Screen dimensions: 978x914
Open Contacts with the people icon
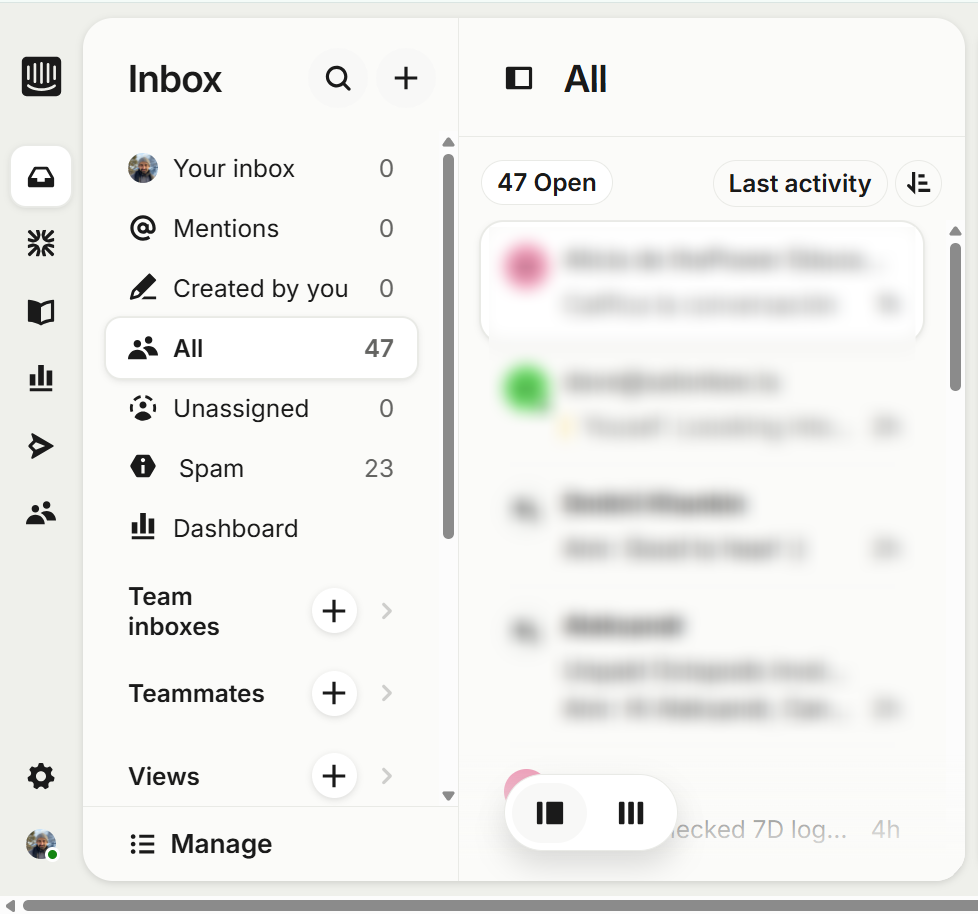click(x=40, y=512)
